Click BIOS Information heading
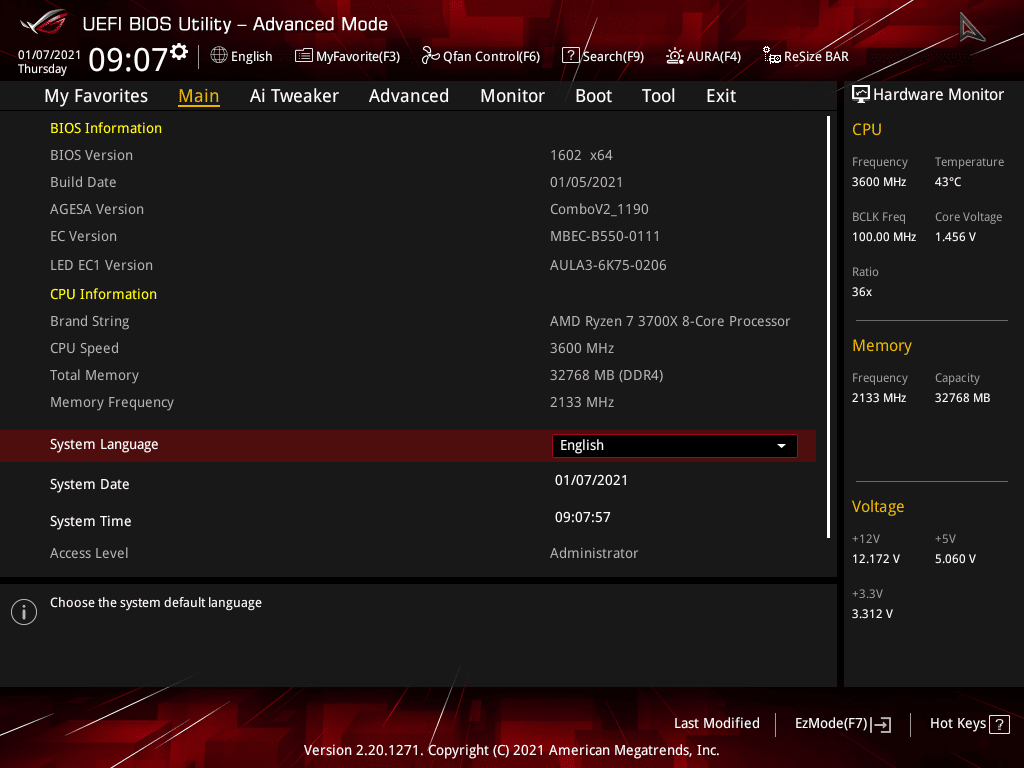The height and width of the screenshot is (768, 1024). point(106,129)
